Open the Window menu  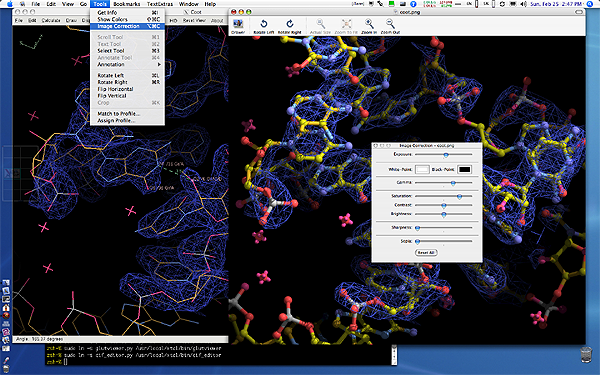point(189,4)
